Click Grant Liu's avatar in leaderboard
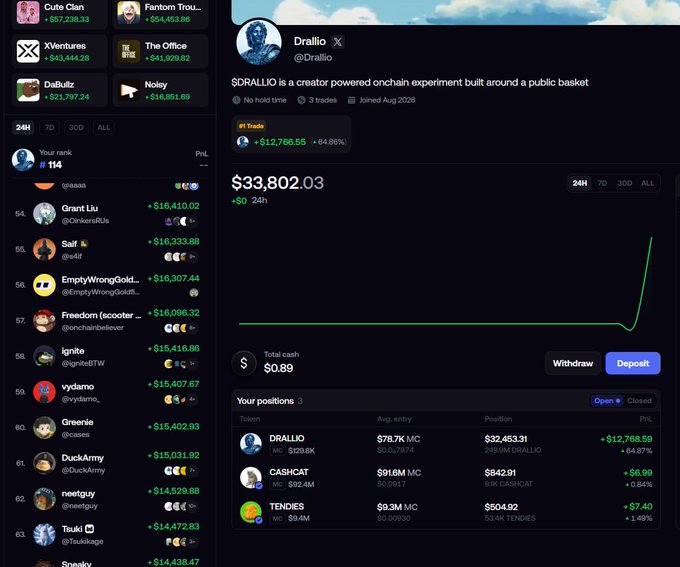Viewport: 680px width, 567px height. (44, 214)
